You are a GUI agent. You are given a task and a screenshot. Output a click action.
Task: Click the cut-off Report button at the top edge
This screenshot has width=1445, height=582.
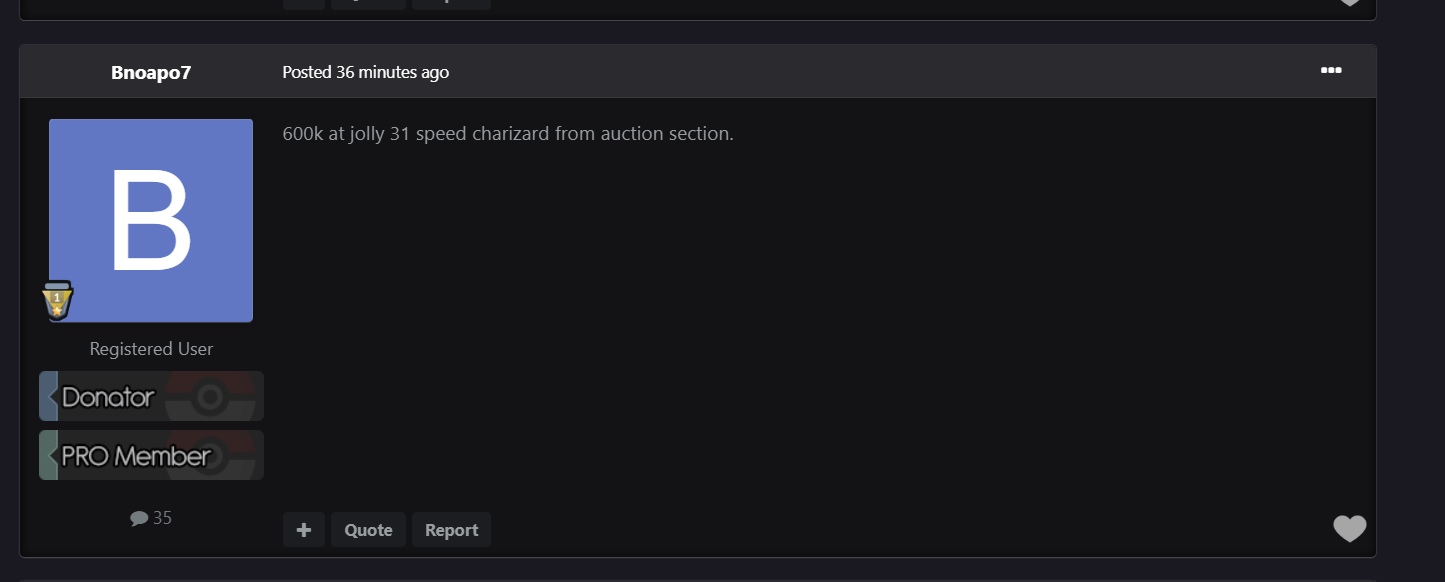(x=451, y=4)
